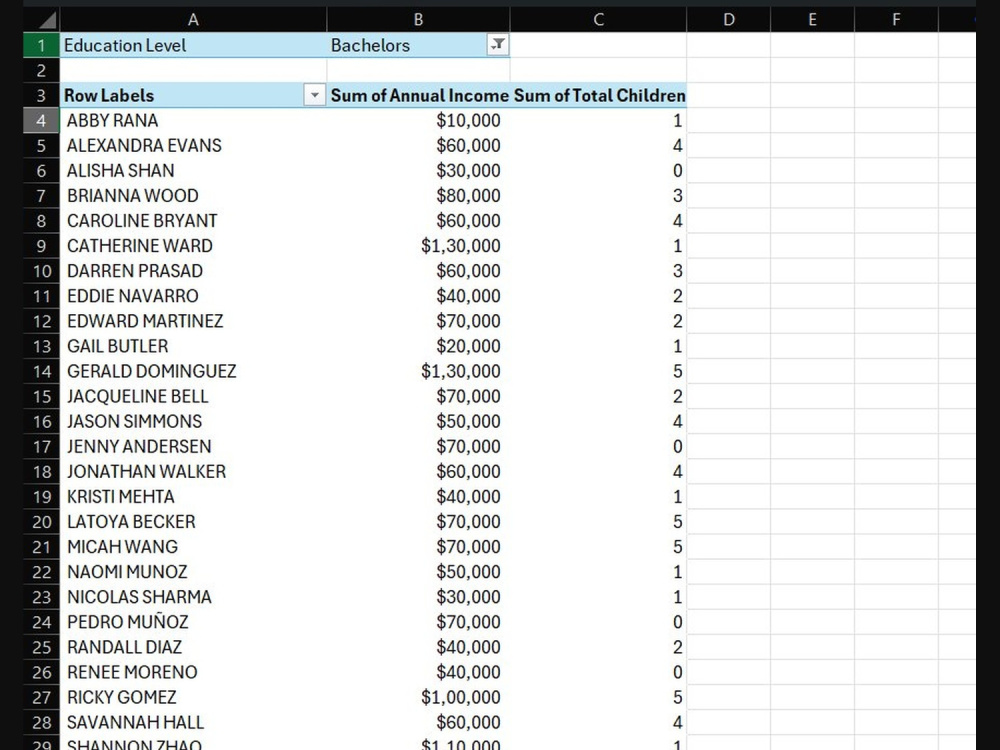Click CATHERINE WARD's $1,30,000 income cell
1000x750 pixels.
click(418, 246)
